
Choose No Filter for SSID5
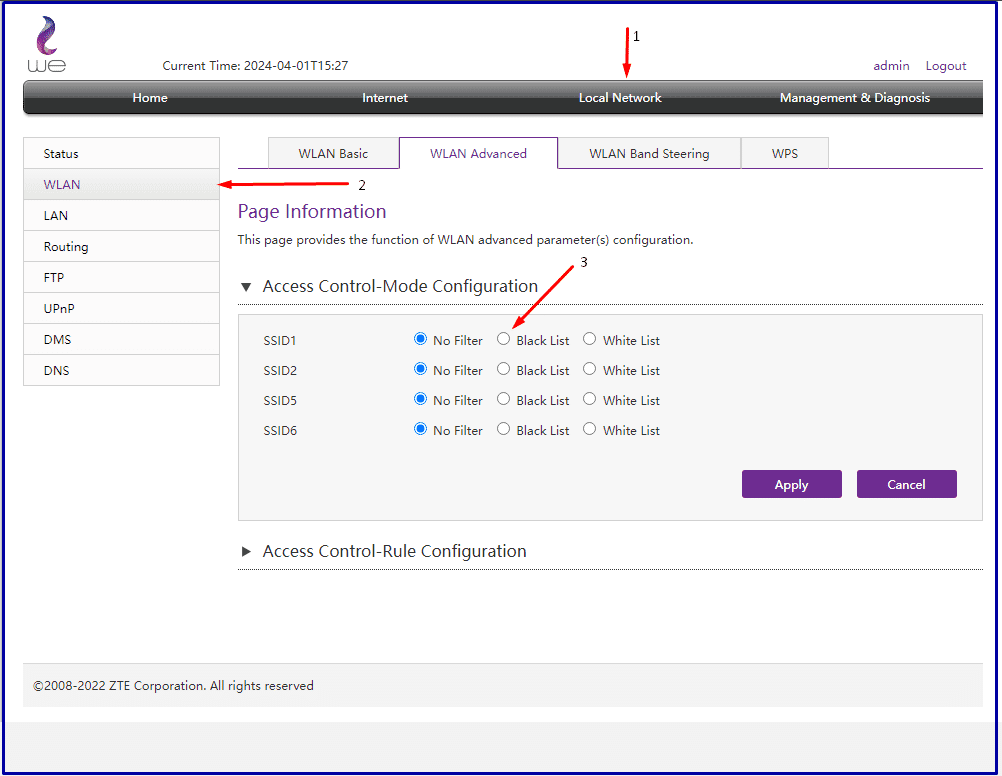[x=421, y=399]
